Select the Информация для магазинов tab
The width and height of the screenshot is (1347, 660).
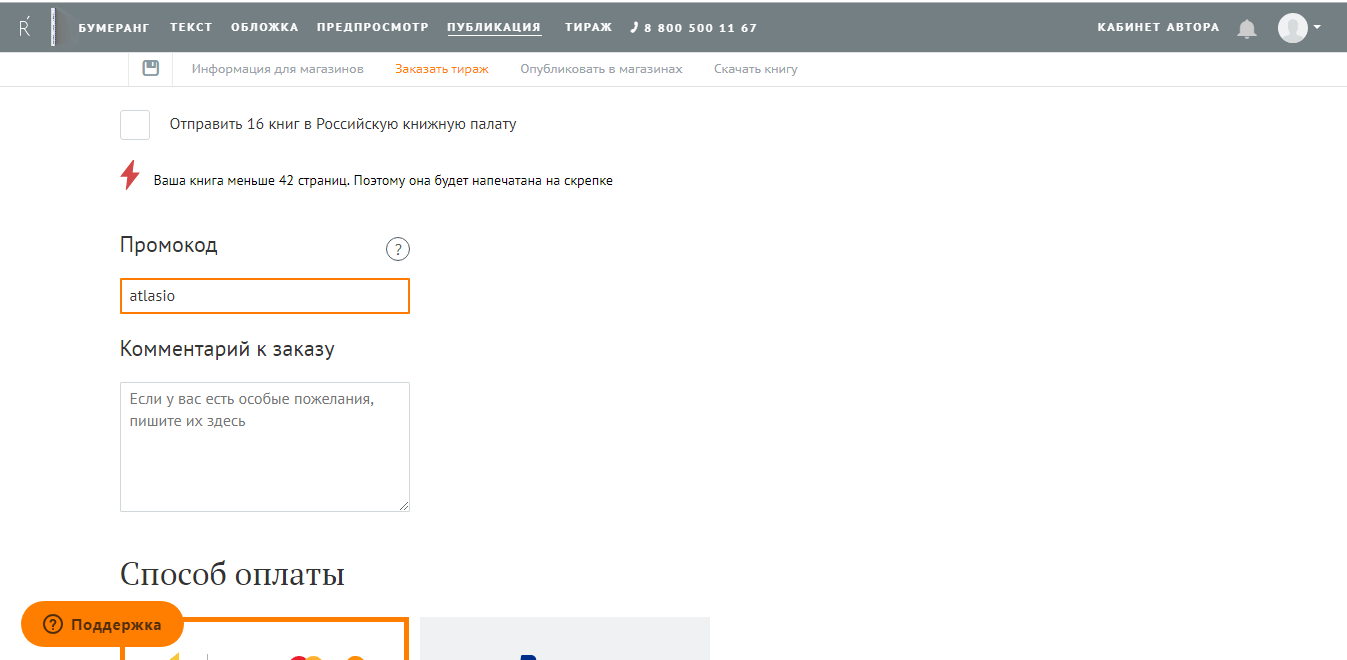277,69
